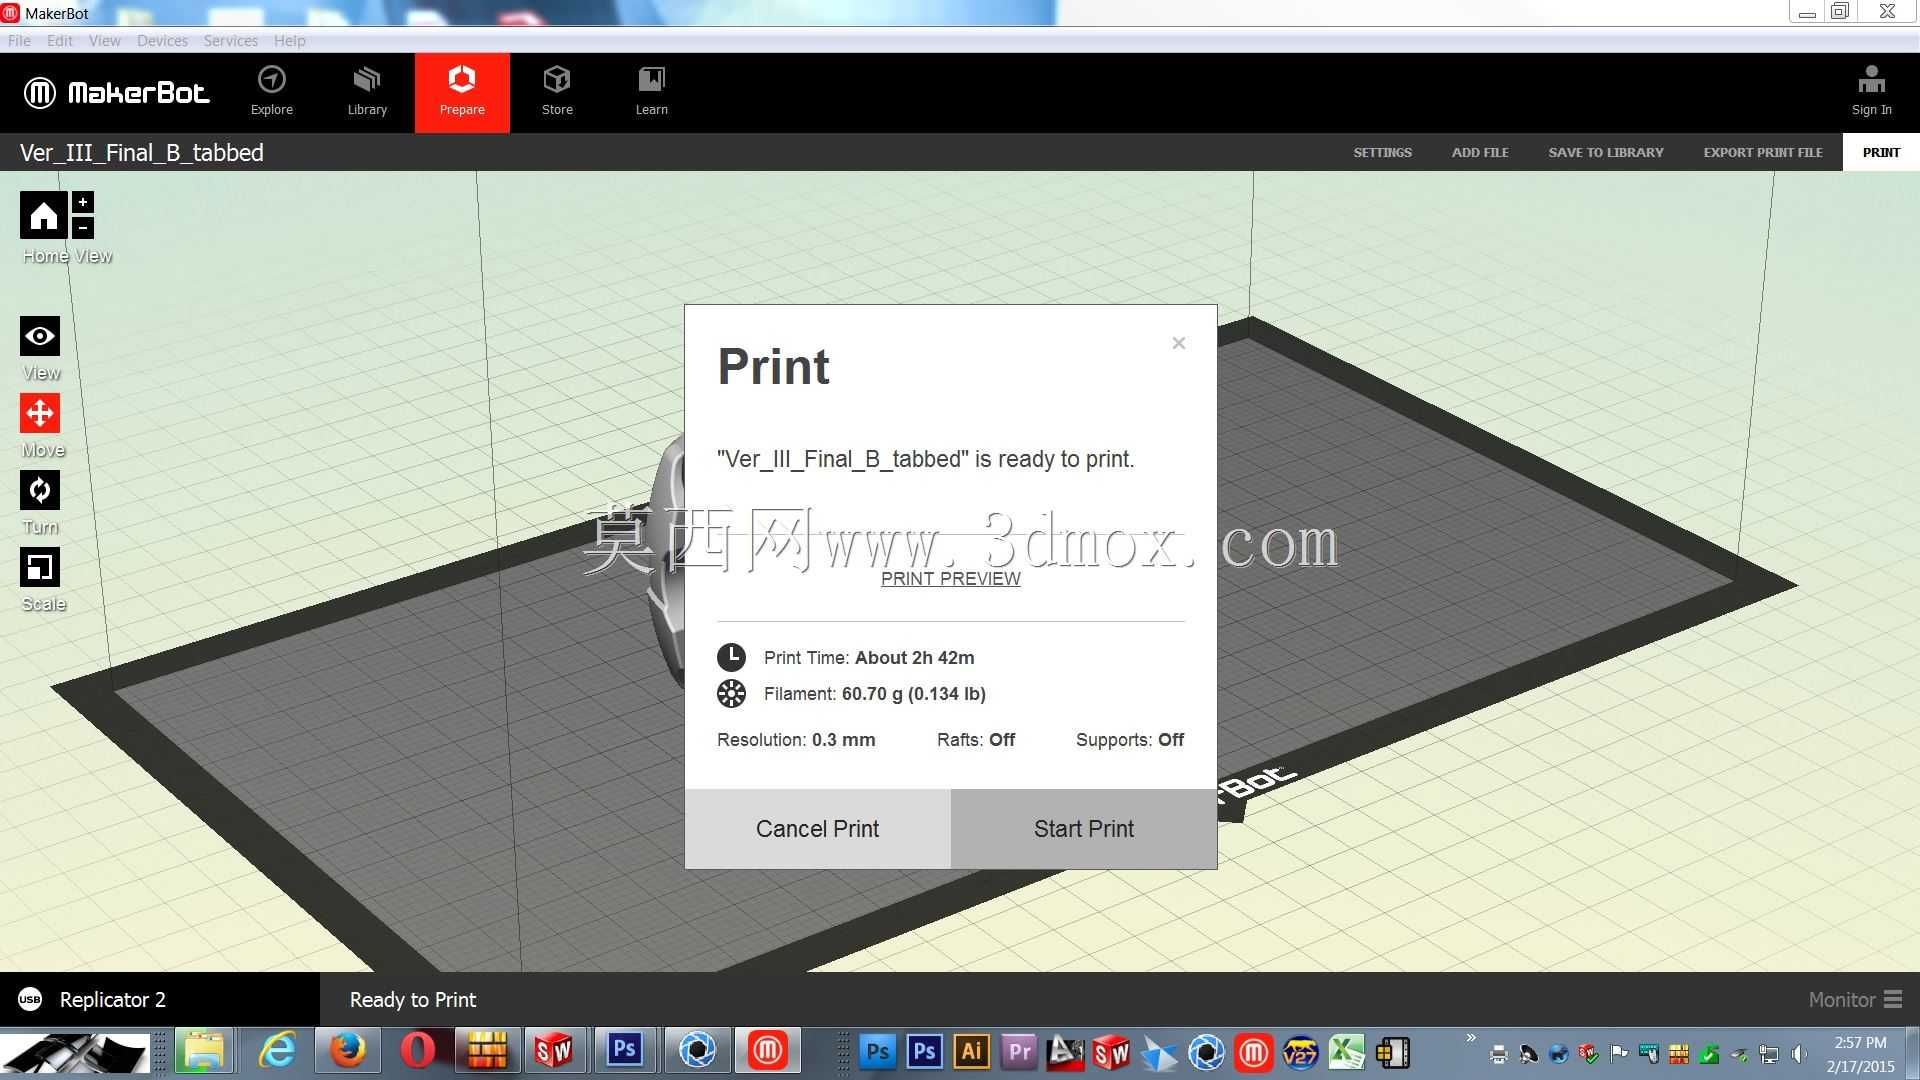Click the volume speaker tray icon
Image resolution: width=1920 pixels, height=1080 pixels.
1799,1054
